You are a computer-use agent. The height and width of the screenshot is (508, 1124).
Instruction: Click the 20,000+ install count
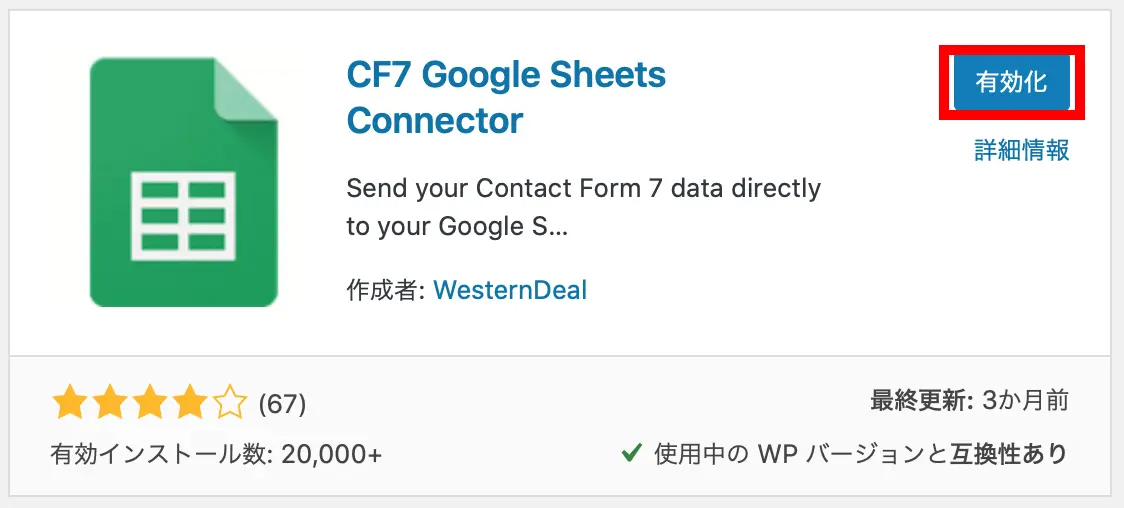point(331,454)
